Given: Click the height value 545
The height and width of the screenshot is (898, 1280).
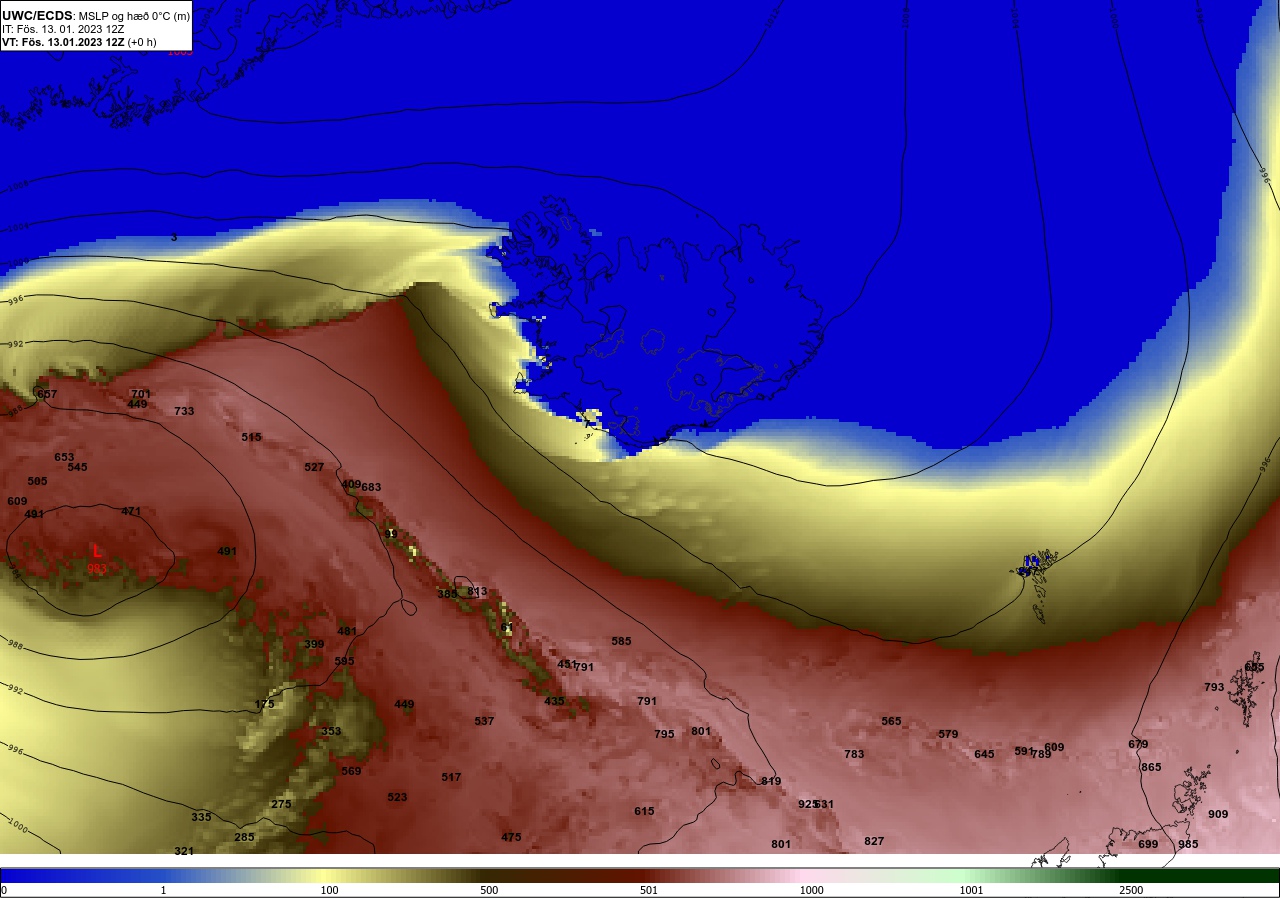Looking at the screenshot, I should 77,467.
